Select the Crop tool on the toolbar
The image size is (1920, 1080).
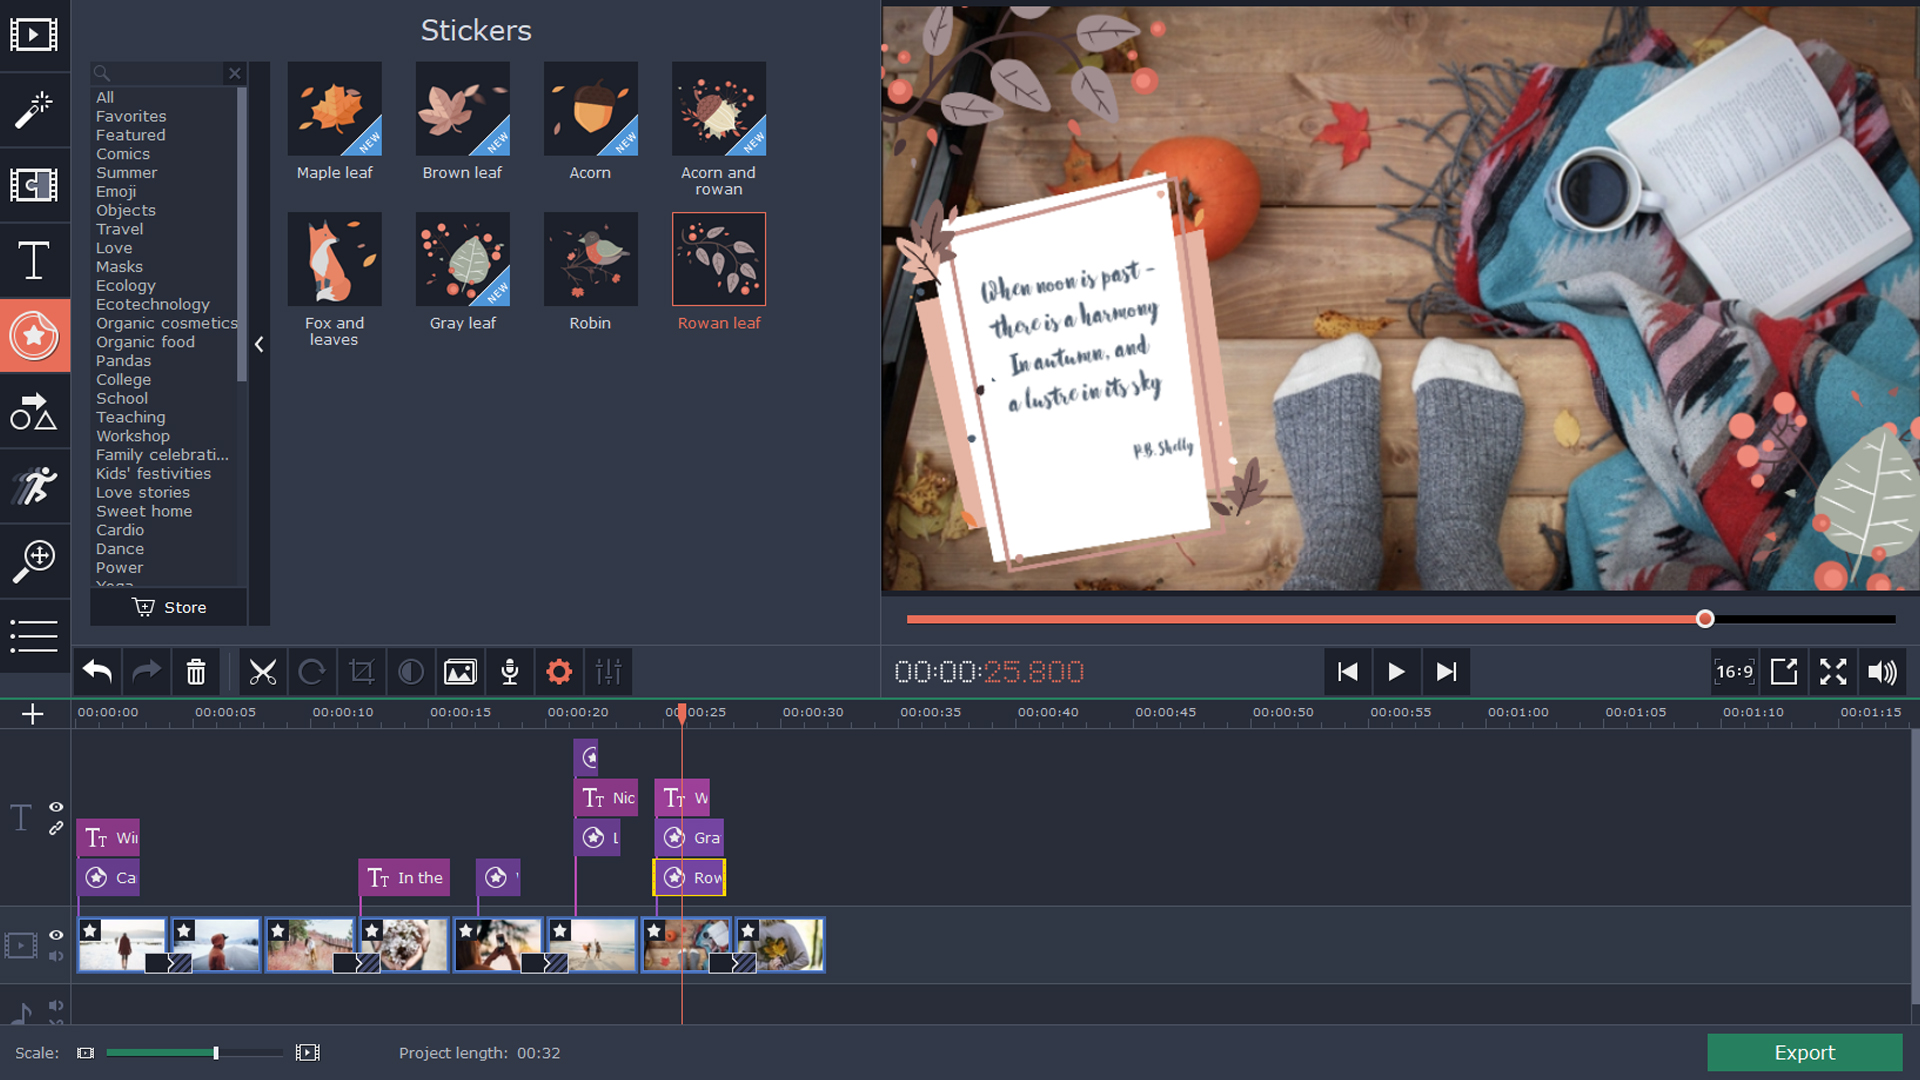click(x=361, y=672)
